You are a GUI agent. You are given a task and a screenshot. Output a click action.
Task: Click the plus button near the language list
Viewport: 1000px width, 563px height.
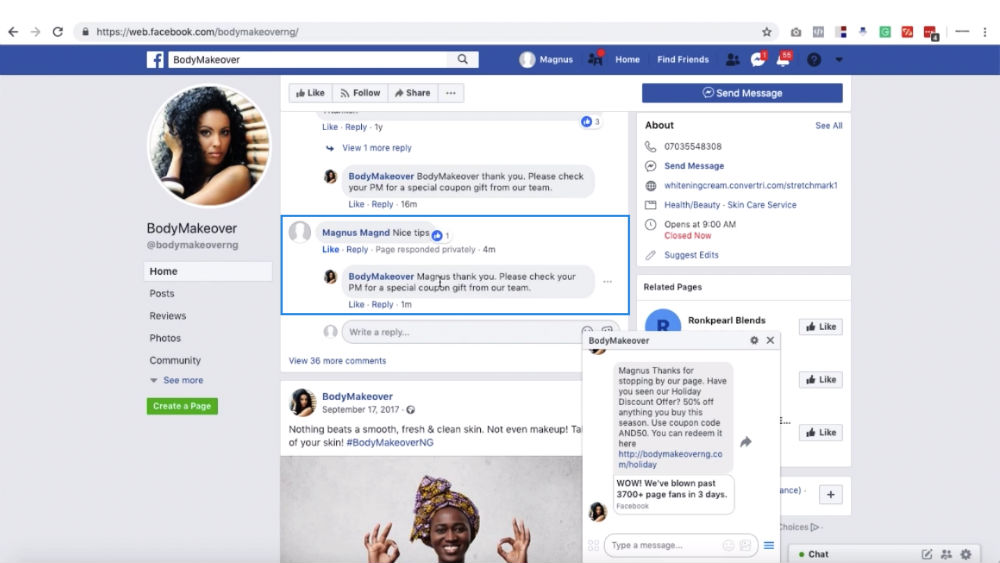click(x=831, y=495)
